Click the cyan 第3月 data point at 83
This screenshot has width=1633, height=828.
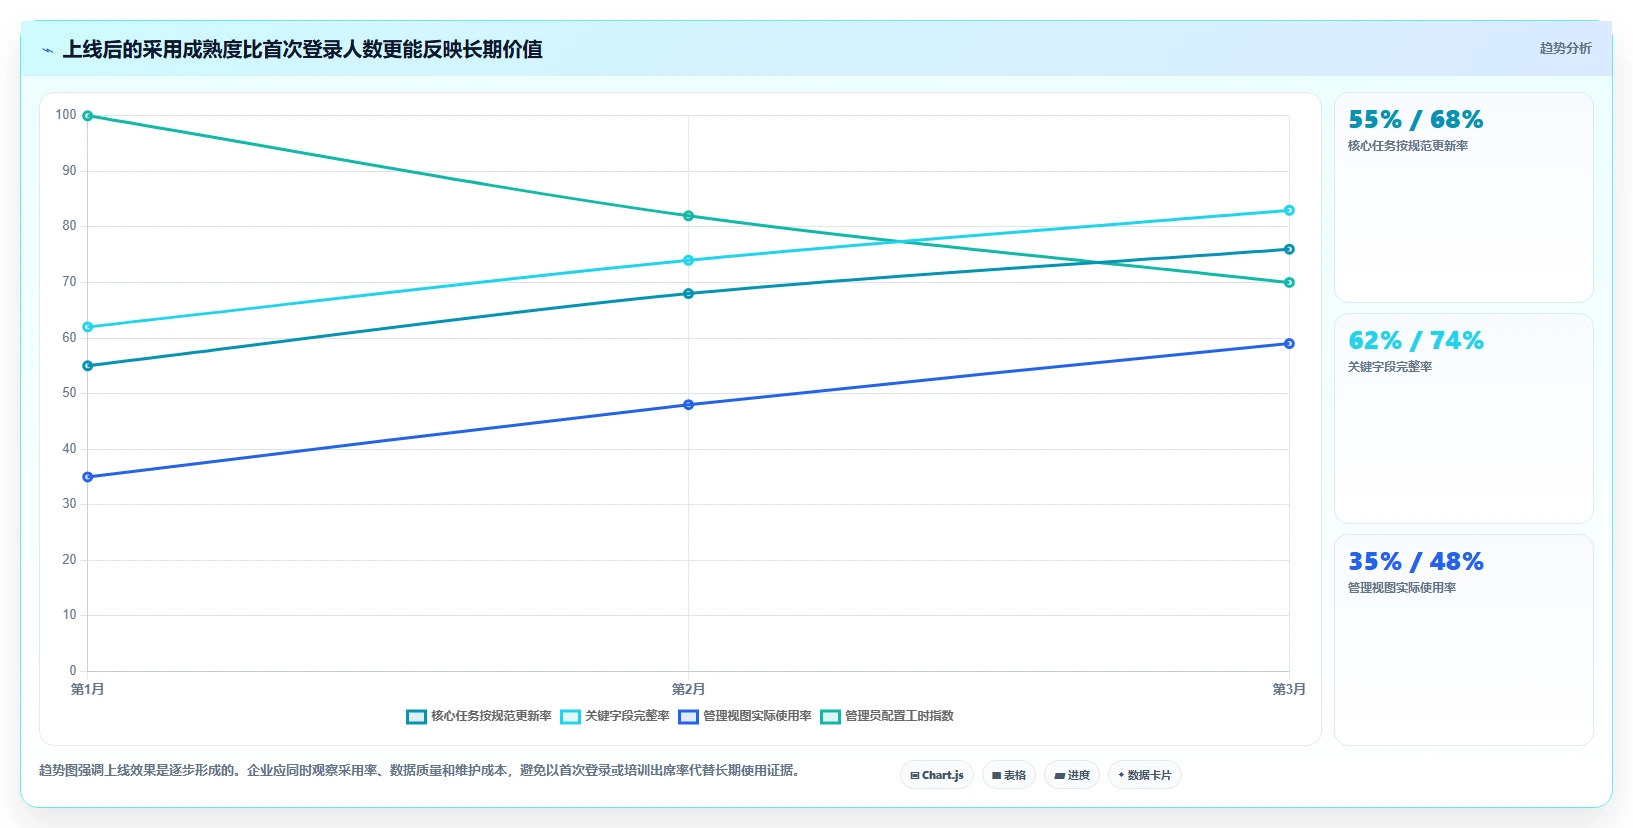coord(1289,211)
